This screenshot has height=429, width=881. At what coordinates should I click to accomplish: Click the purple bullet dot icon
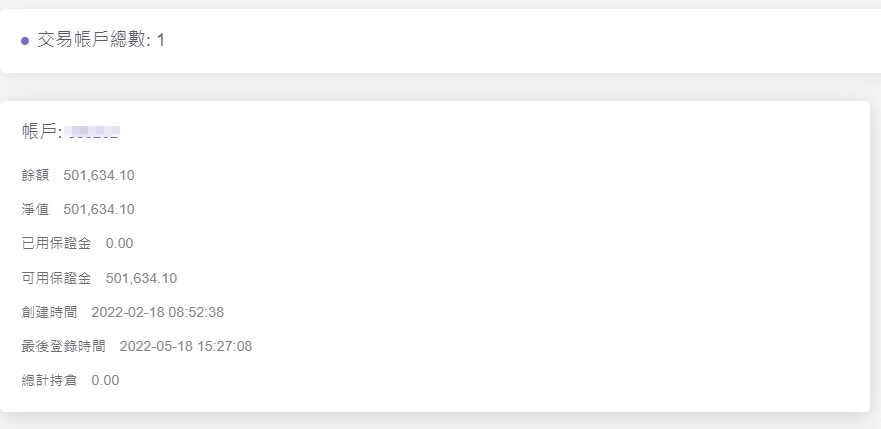[25, 41]
